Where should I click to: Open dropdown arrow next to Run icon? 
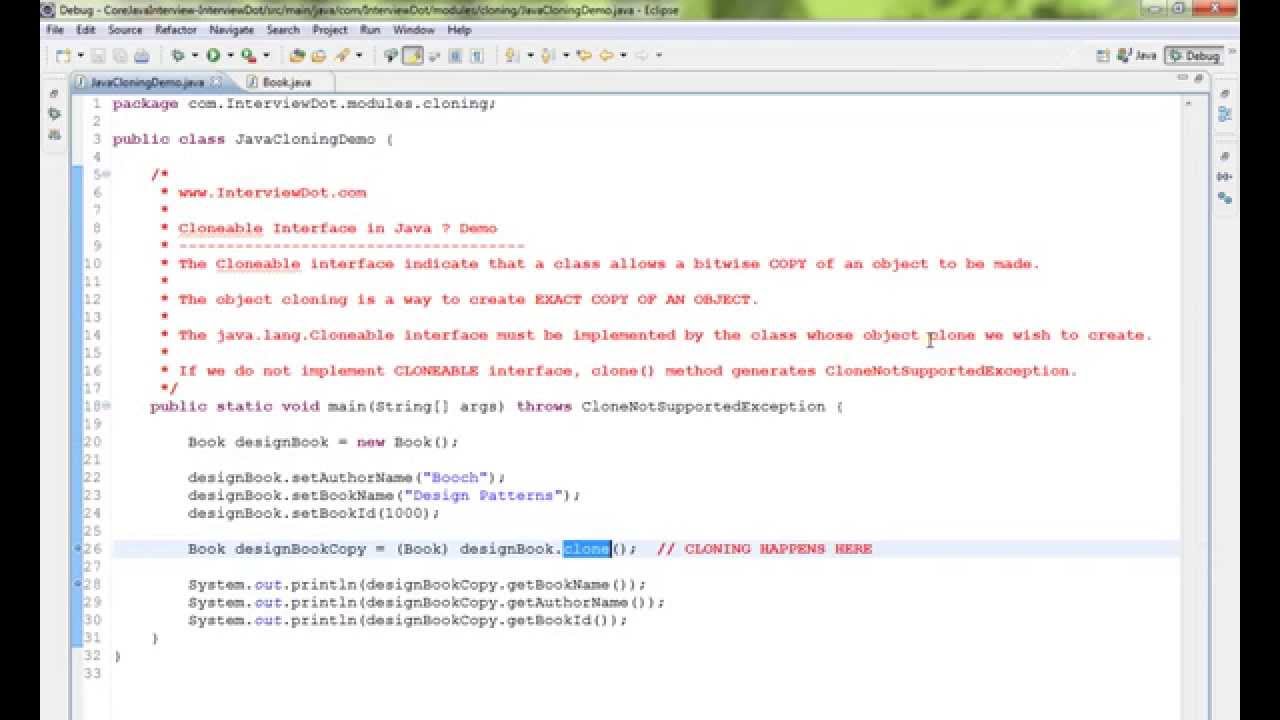[x=230, y=56]
